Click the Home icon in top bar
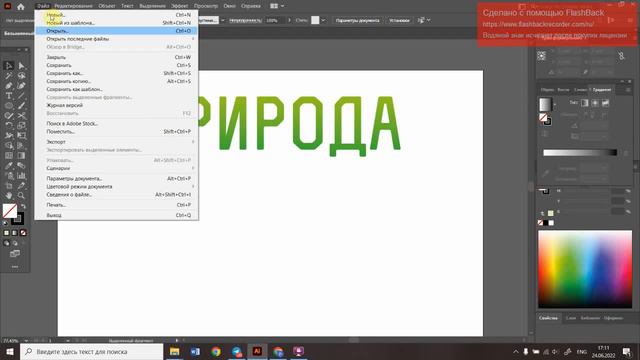This screenshot has width=640, height=360. pos(20,6)
